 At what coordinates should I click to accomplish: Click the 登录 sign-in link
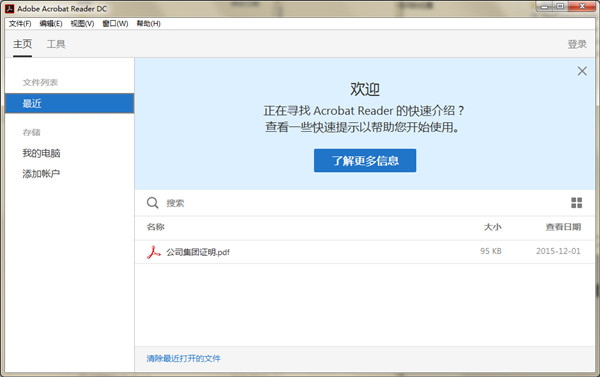tap(577, 44)
